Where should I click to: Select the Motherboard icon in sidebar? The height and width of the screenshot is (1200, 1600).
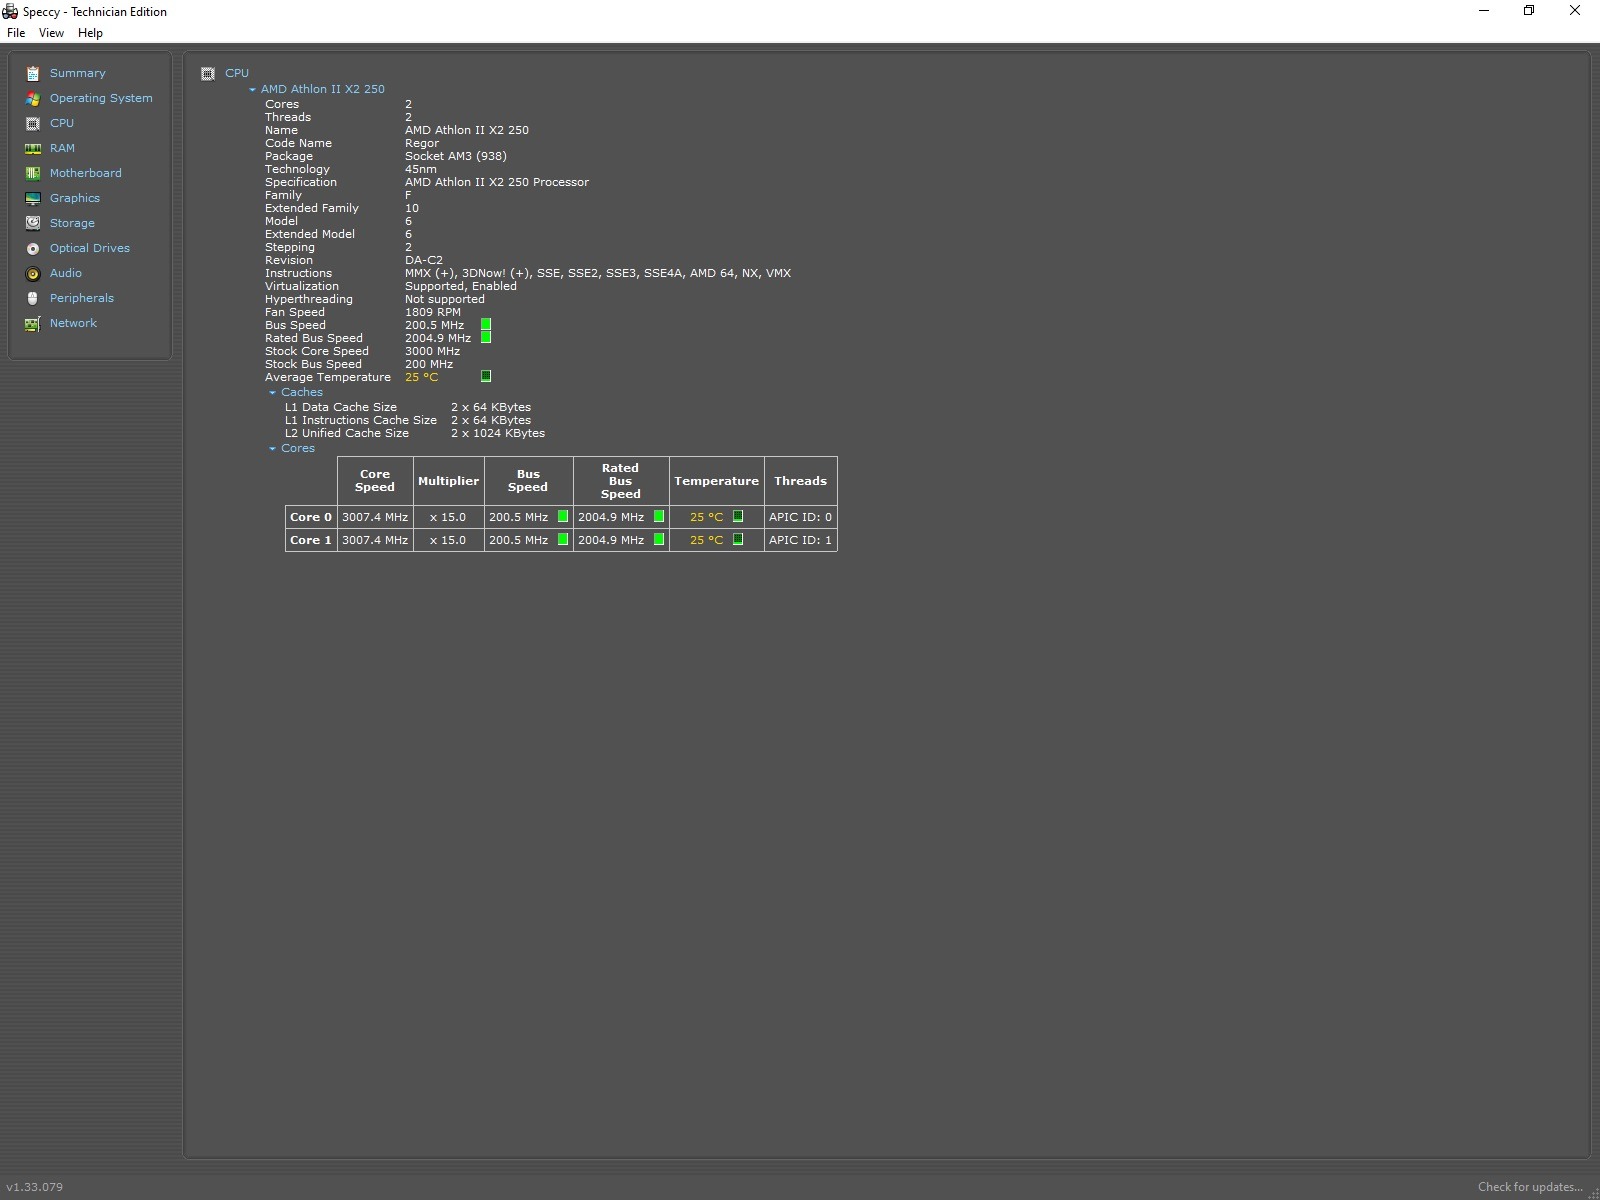(33, 173)
